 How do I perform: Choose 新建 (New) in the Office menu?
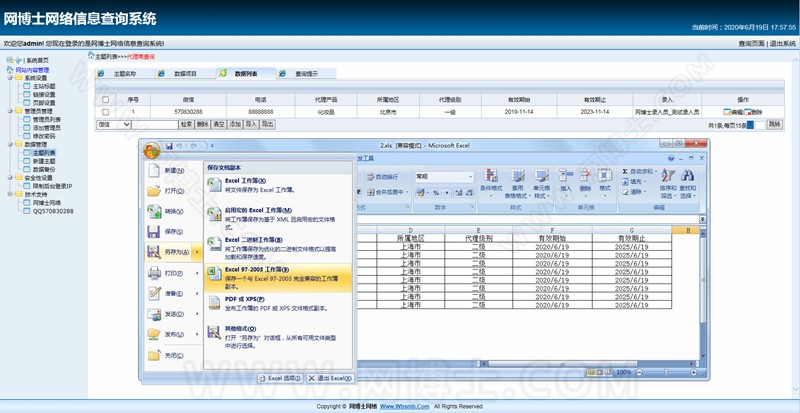click(173, 171)
